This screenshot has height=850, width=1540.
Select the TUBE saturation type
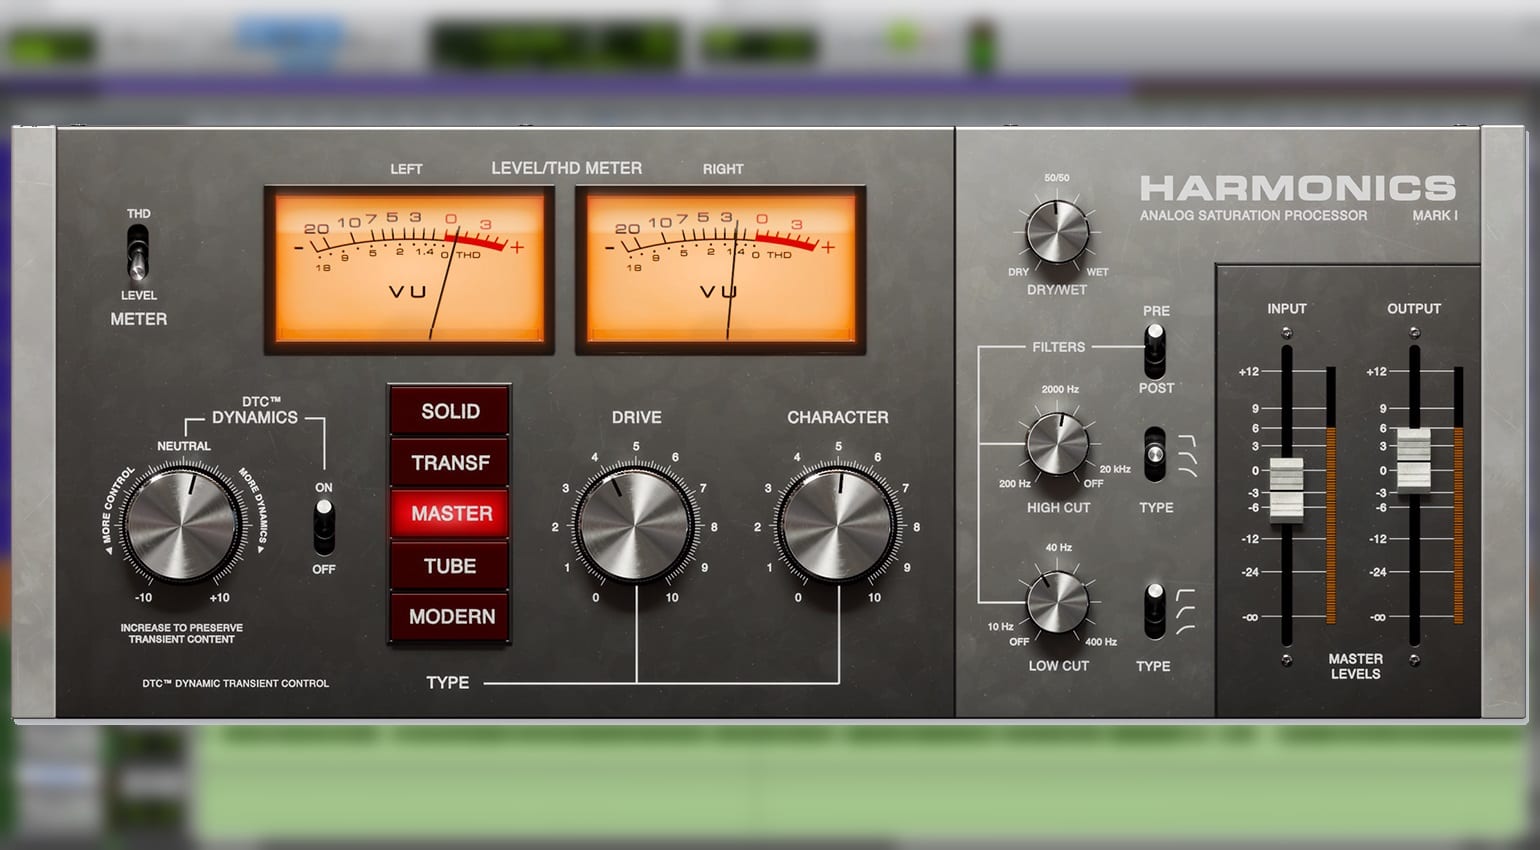click(450, 566)
